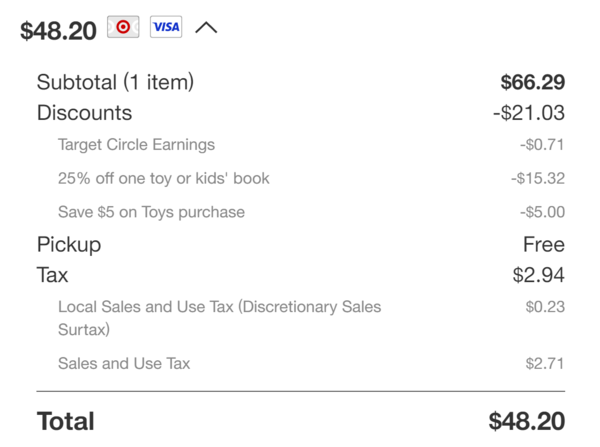
Task: Click the Free pickup value
Action: tap(544, 245)
